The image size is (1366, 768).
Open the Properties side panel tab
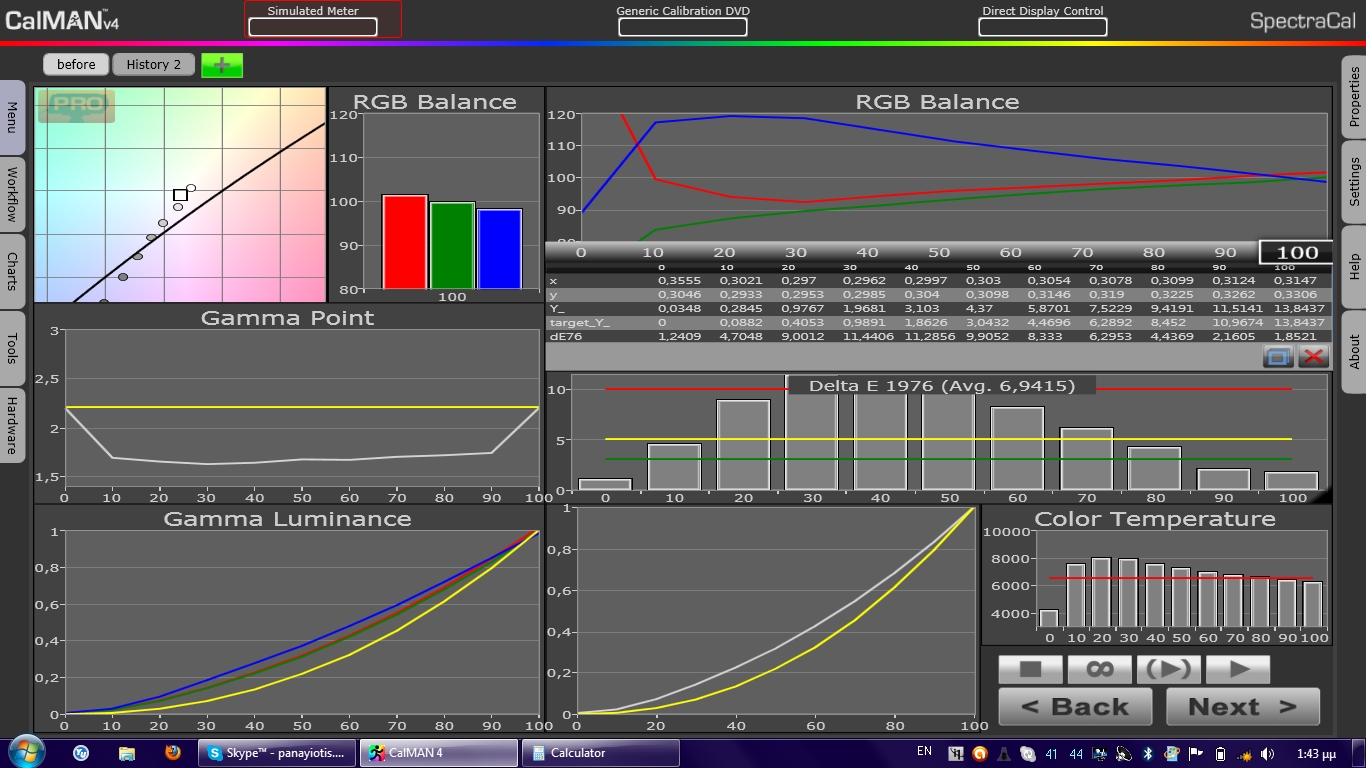(1354, 97)
